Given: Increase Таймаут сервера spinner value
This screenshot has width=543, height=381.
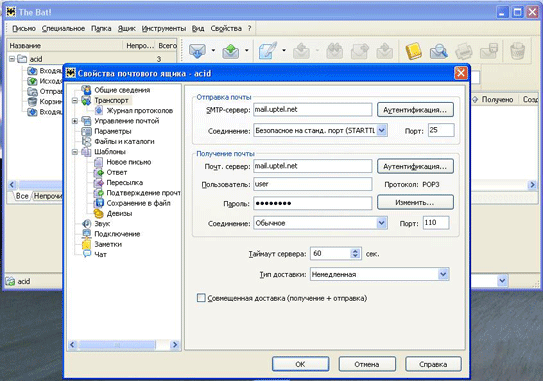Looking at the screenshot, I should [355, 251].
